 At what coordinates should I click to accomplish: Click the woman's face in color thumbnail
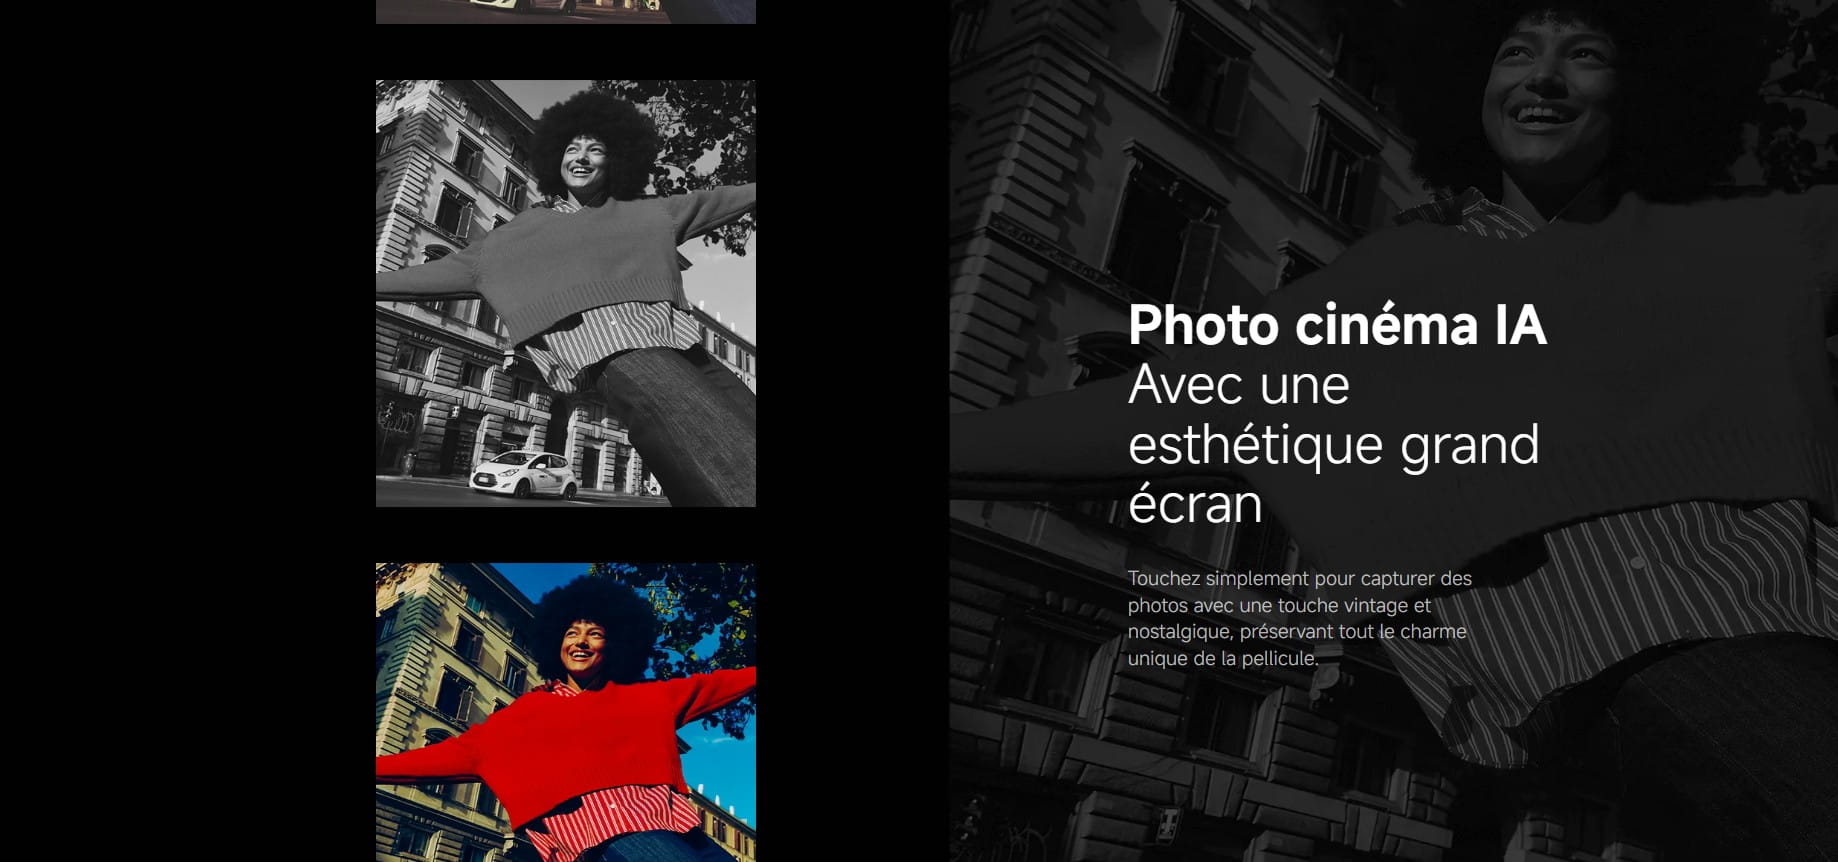click(583, 645)
